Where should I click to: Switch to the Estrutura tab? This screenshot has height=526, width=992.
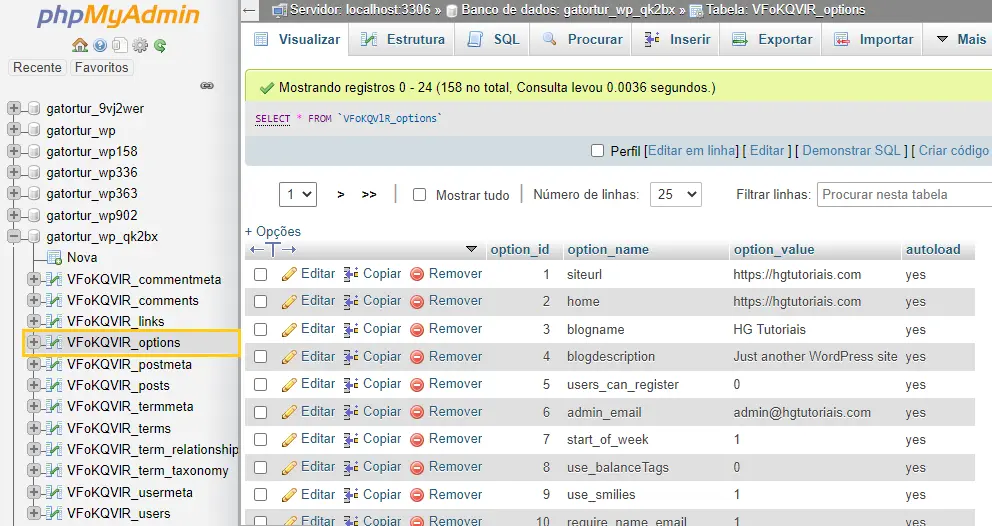[x=402, y=39]
